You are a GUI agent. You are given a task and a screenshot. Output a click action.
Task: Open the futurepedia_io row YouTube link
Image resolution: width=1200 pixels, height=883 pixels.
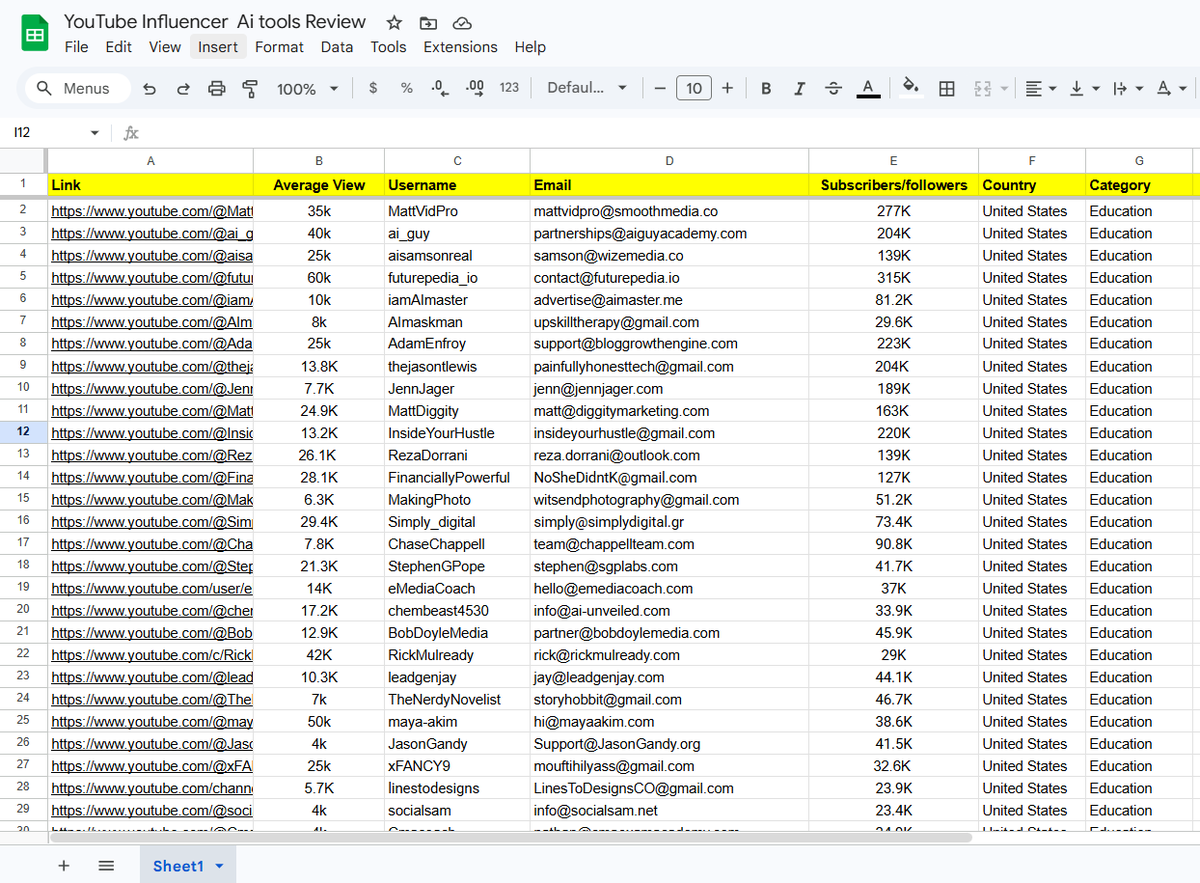[x=152, y=278]
